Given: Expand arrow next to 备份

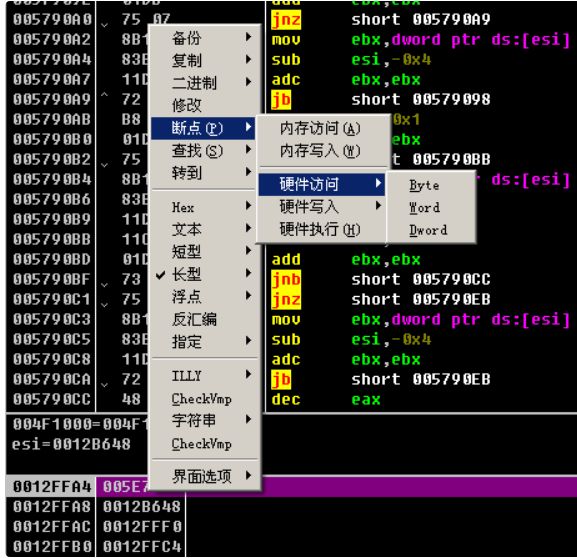Looking at the screenshot, I should pyautogui.click(x=249, y=37).
